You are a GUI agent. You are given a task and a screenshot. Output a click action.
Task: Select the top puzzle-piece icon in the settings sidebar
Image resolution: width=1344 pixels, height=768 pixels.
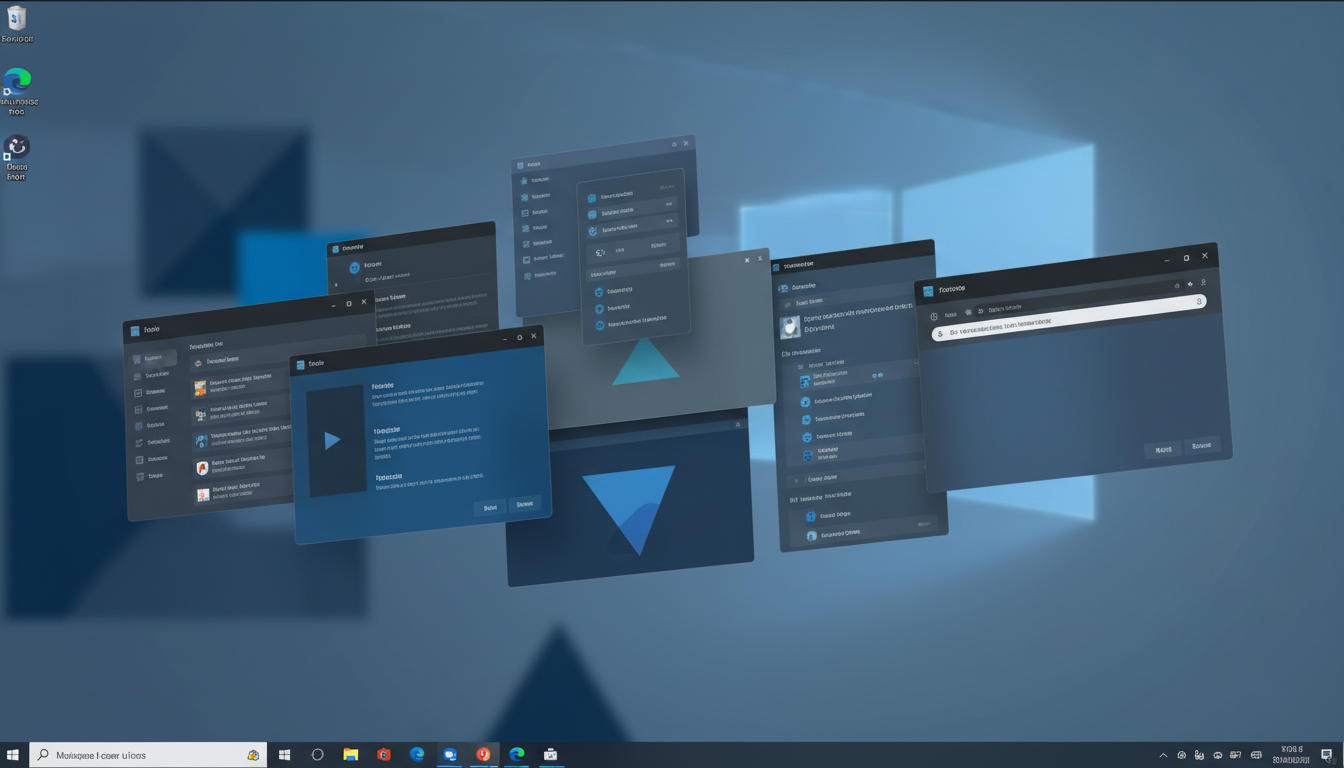524,180
